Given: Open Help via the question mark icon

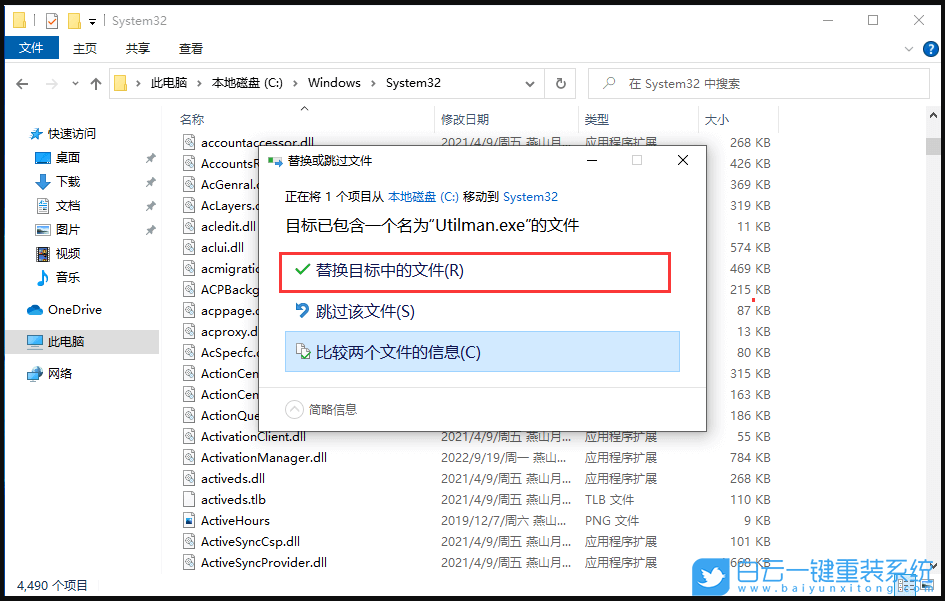Looking at the screenshot, I should tap(931, 48).
